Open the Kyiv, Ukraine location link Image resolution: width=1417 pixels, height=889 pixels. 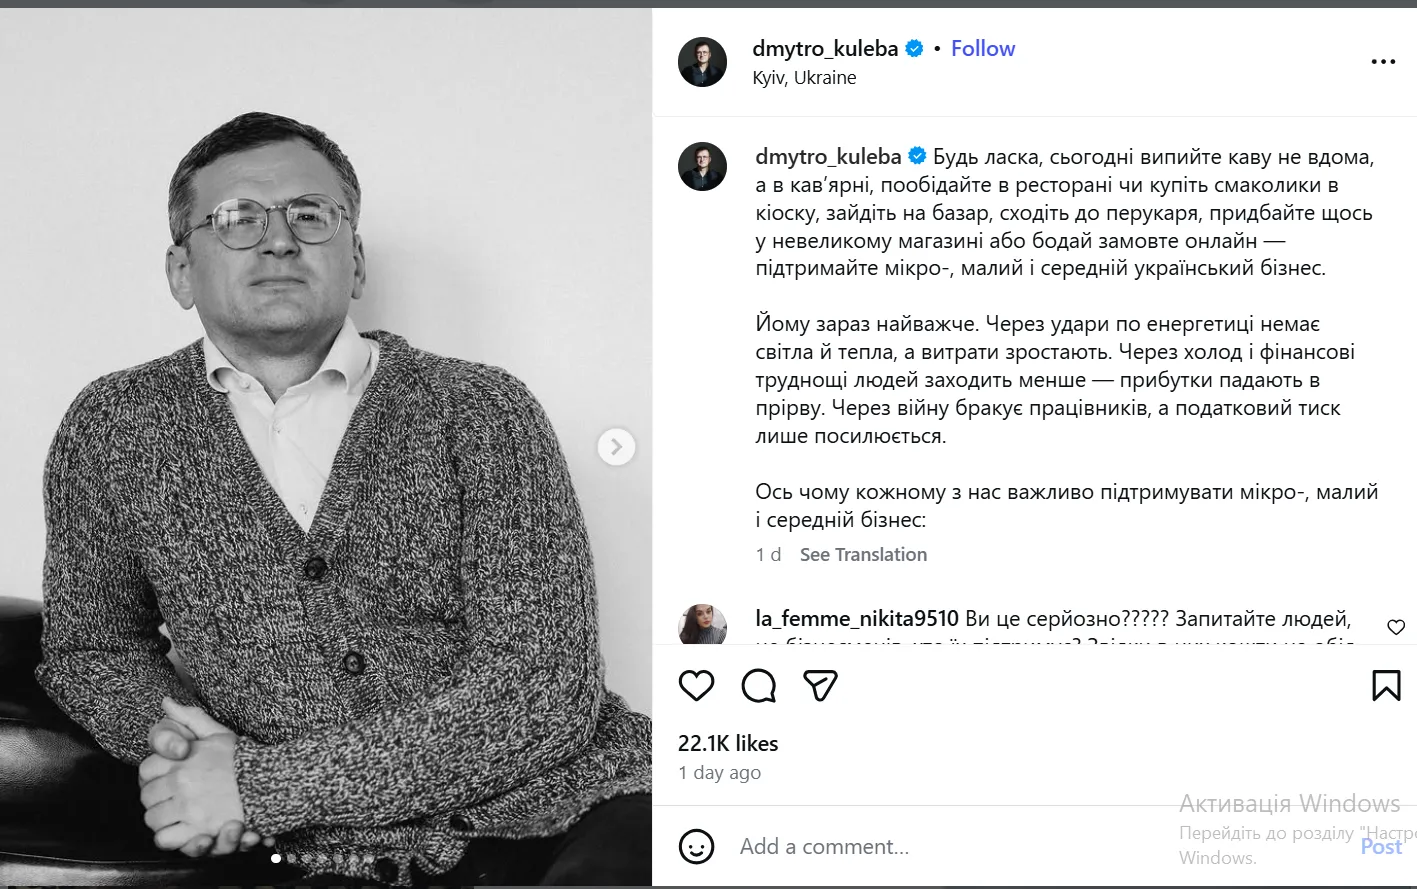pyautogui.click(x=804, y=78)
